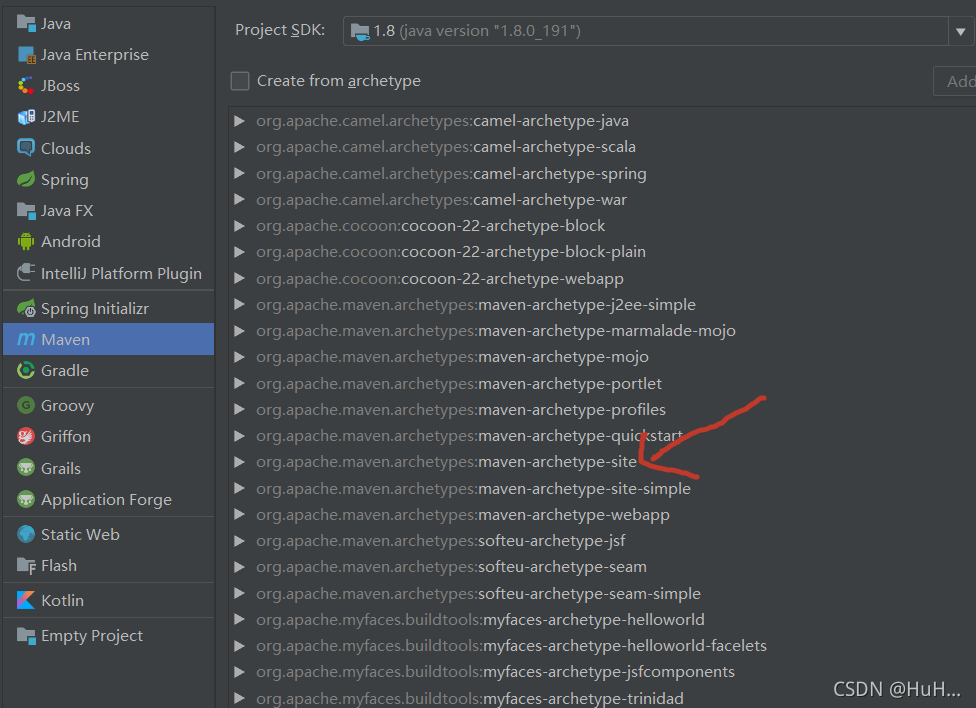Click the SDK folder icon in the Project SDK field
Viewport: 976px width, 708px height.
pyautogui.click(x=360, y=31)
